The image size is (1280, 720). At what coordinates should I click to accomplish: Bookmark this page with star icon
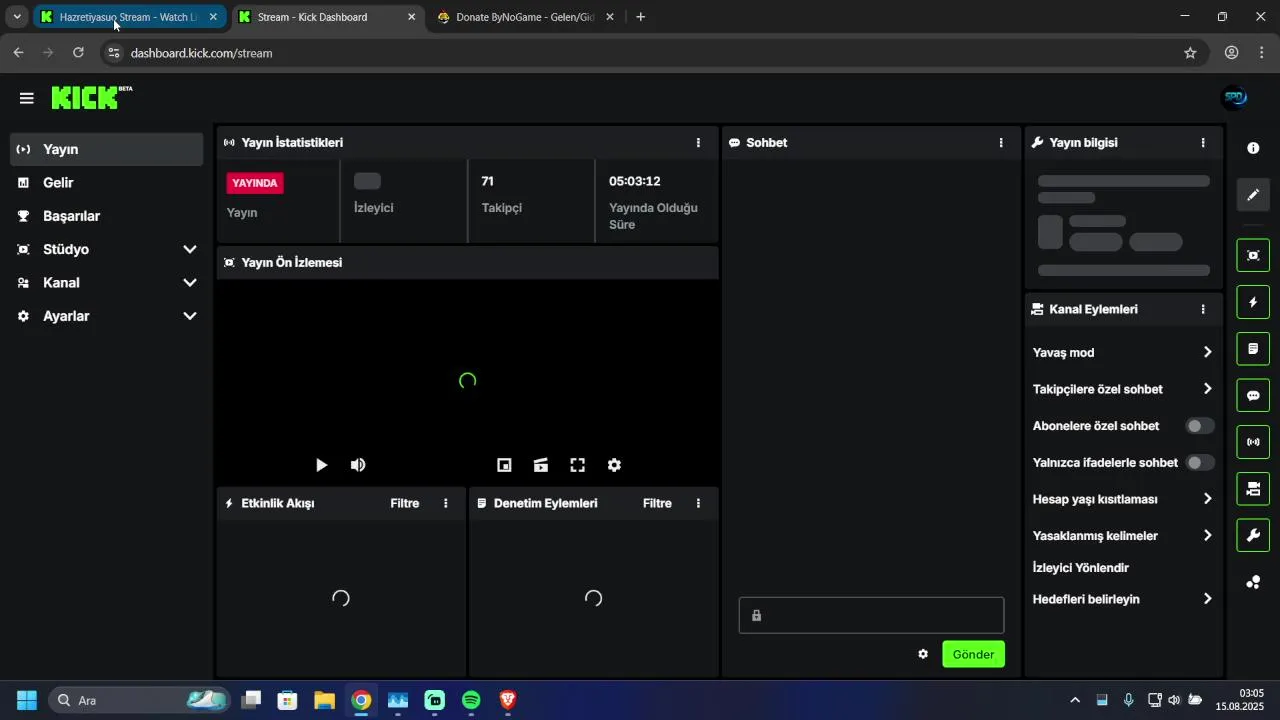tap(1190, 53)
